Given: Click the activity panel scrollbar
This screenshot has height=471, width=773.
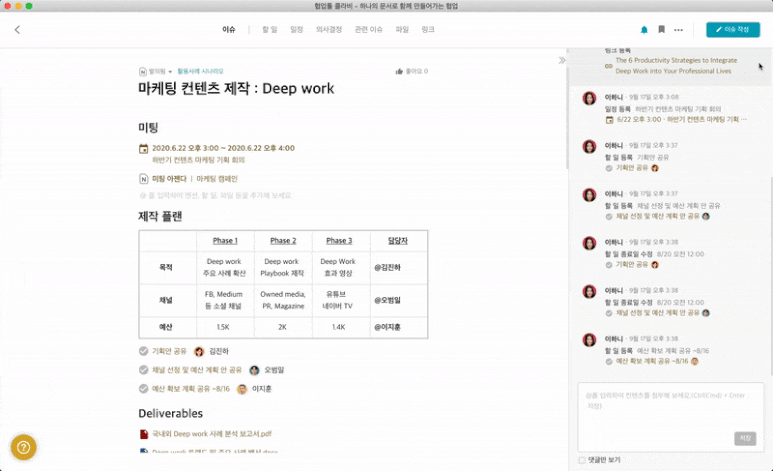Looking at the screenshot, I should click(771, 276).
